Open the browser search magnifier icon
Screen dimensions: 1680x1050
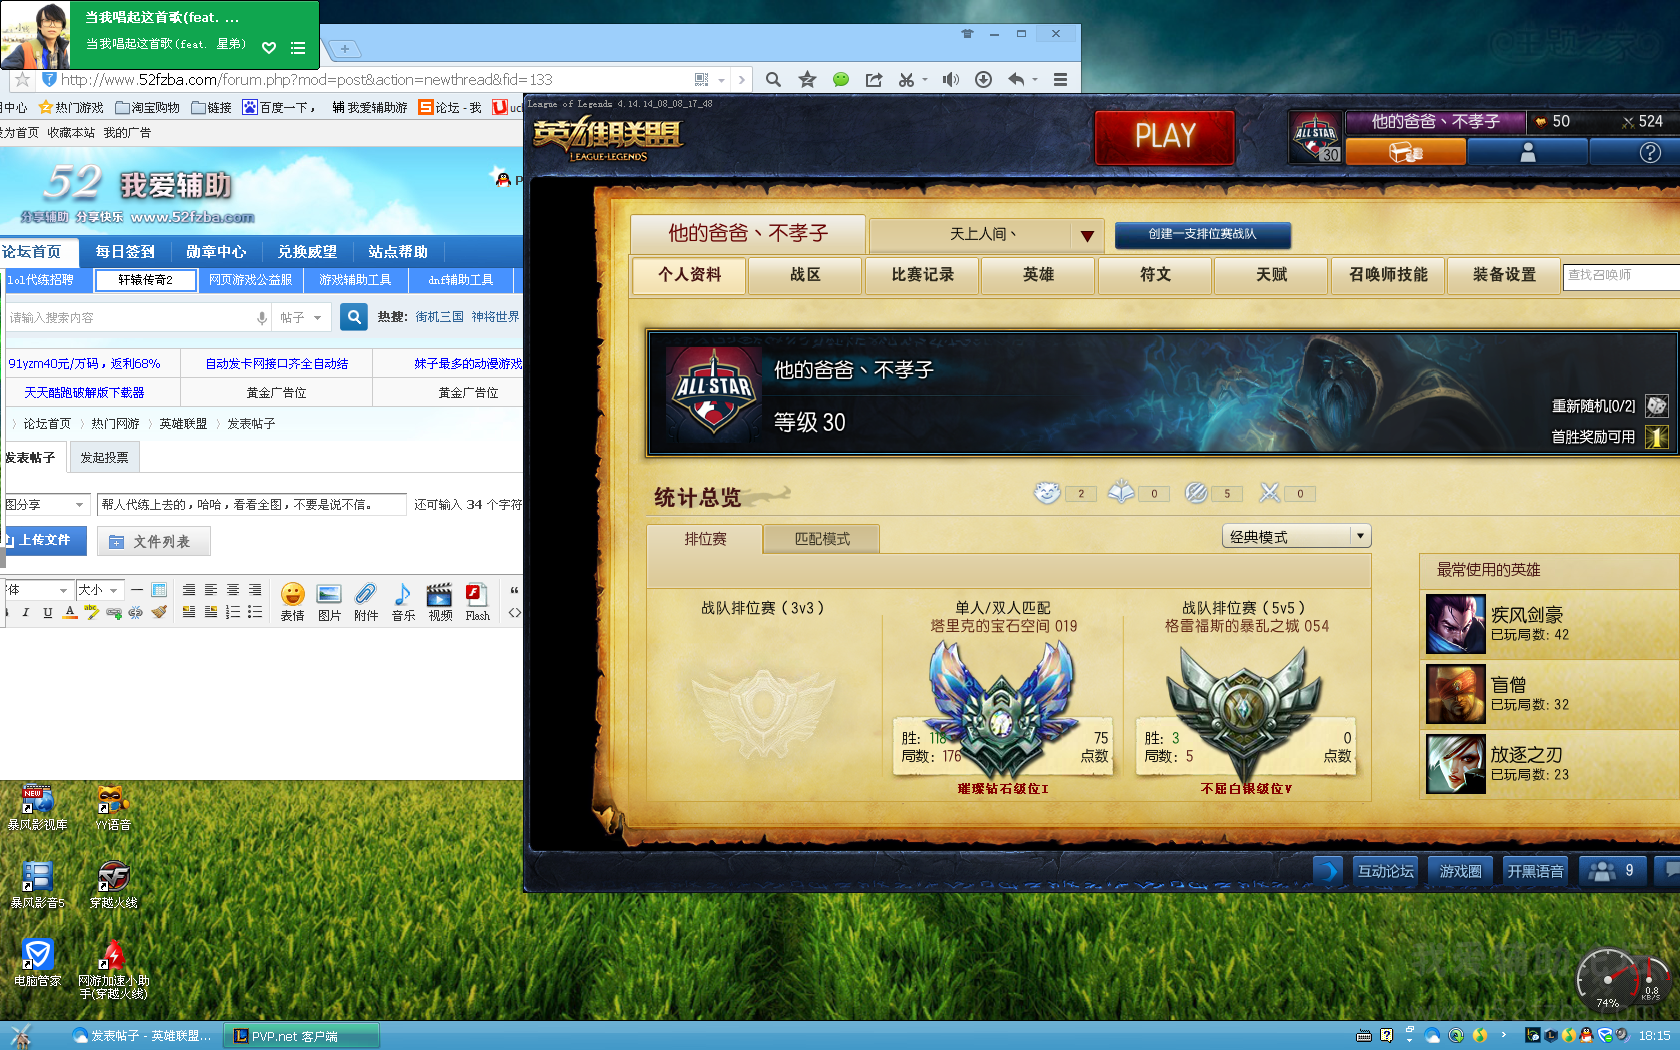tap(773, 79)
